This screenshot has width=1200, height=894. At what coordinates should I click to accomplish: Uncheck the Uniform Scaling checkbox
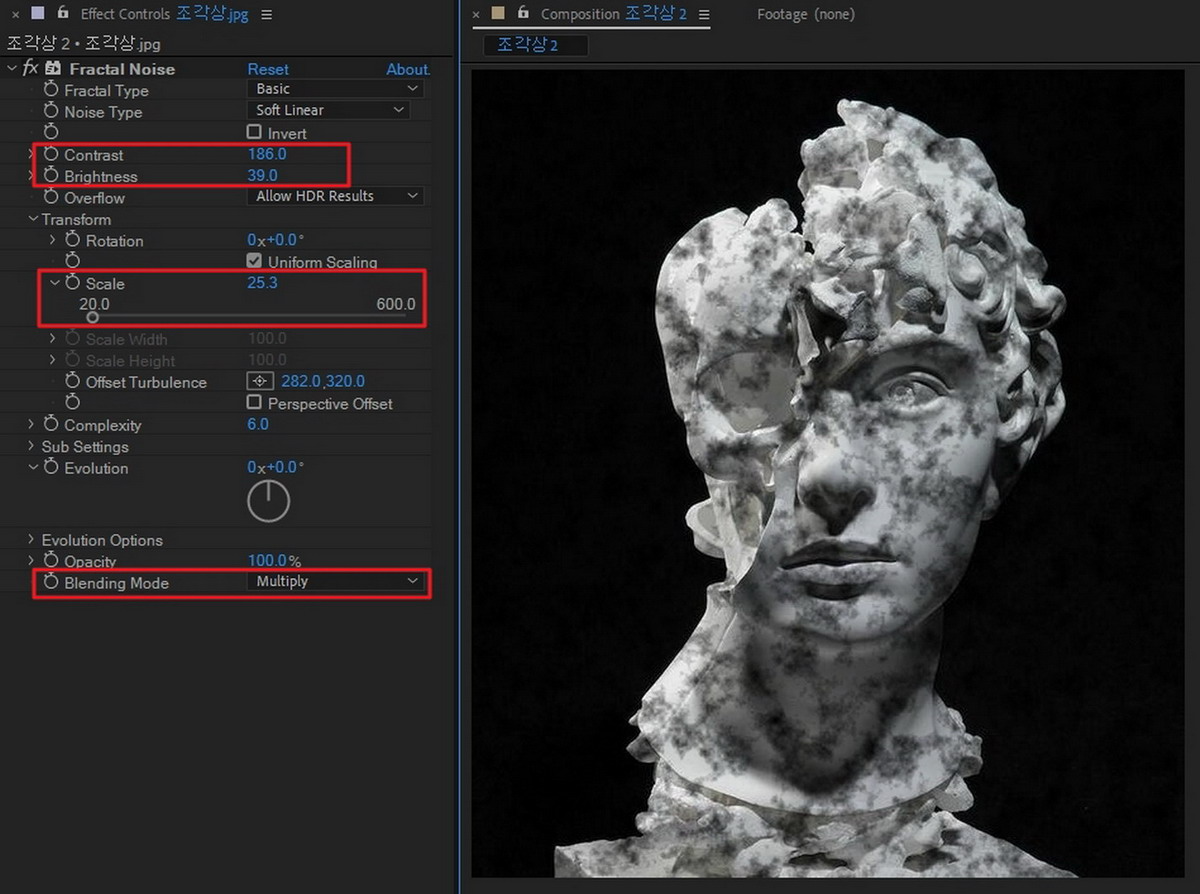(254, 261)
